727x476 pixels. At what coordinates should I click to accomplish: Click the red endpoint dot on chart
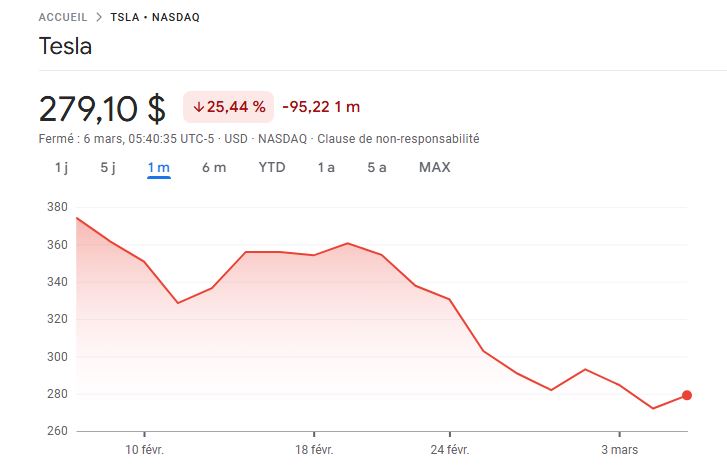point(687,395)
